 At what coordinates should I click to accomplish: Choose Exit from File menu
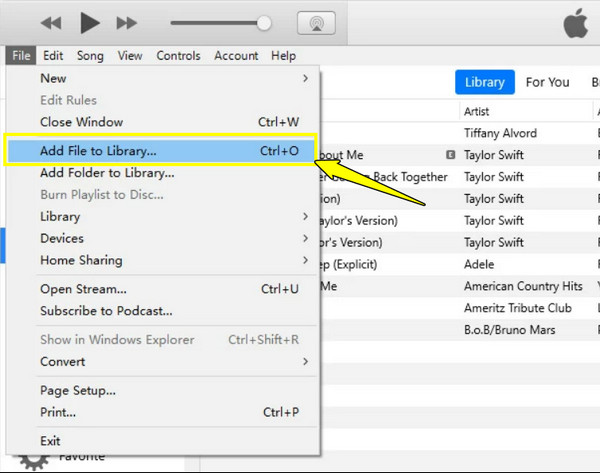(x=163, y=441)
